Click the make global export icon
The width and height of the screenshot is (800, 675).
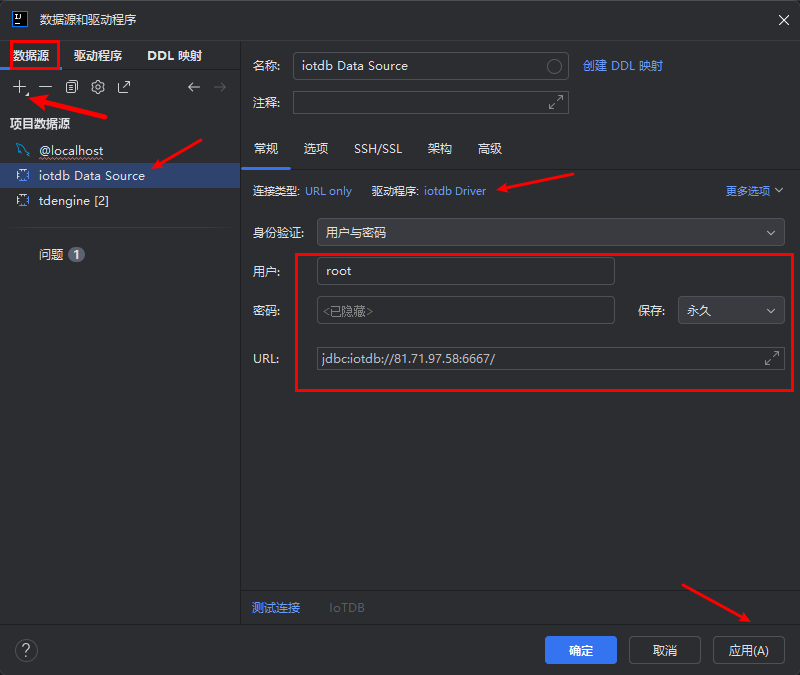124,87
